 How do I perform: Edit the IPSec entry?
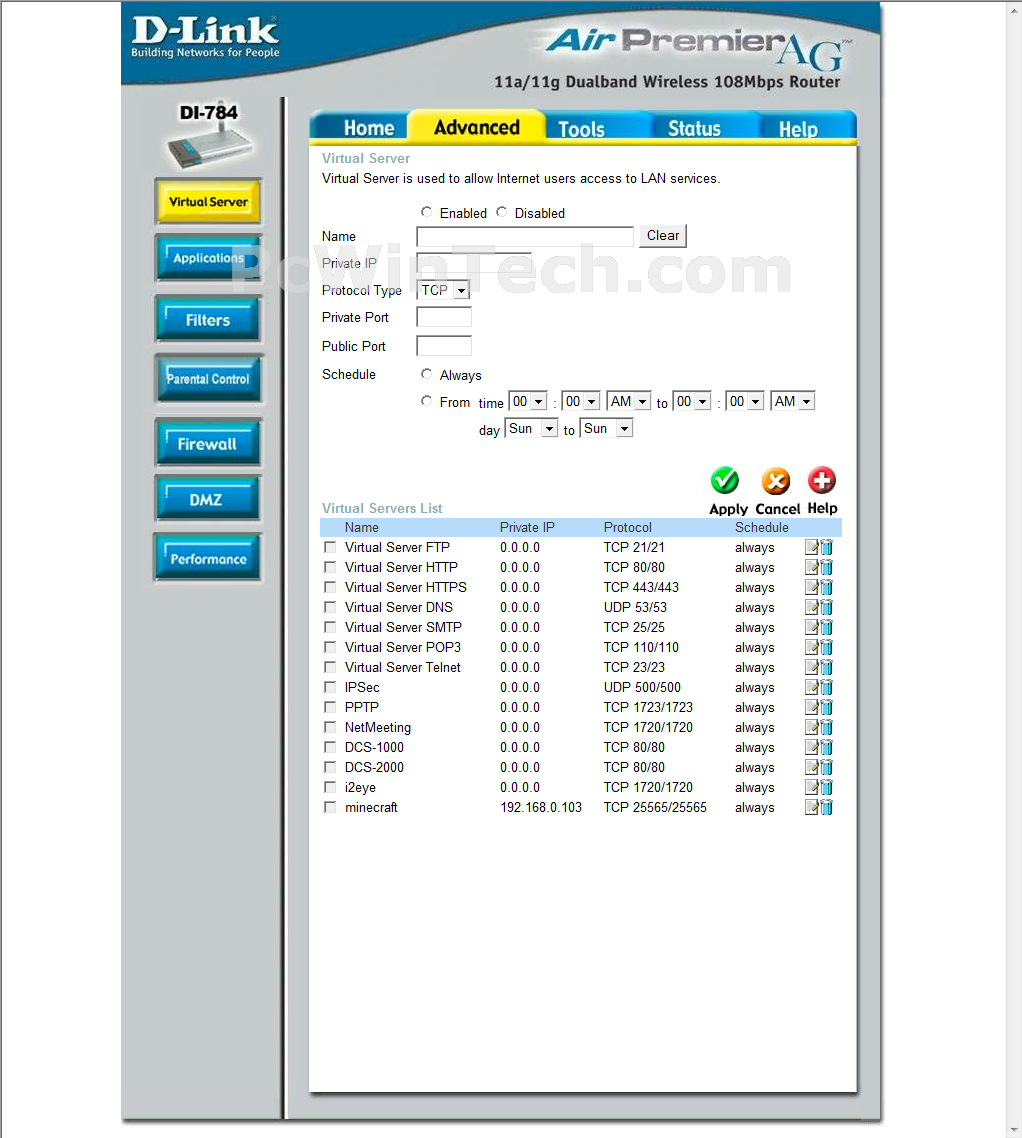coord(812,687)
